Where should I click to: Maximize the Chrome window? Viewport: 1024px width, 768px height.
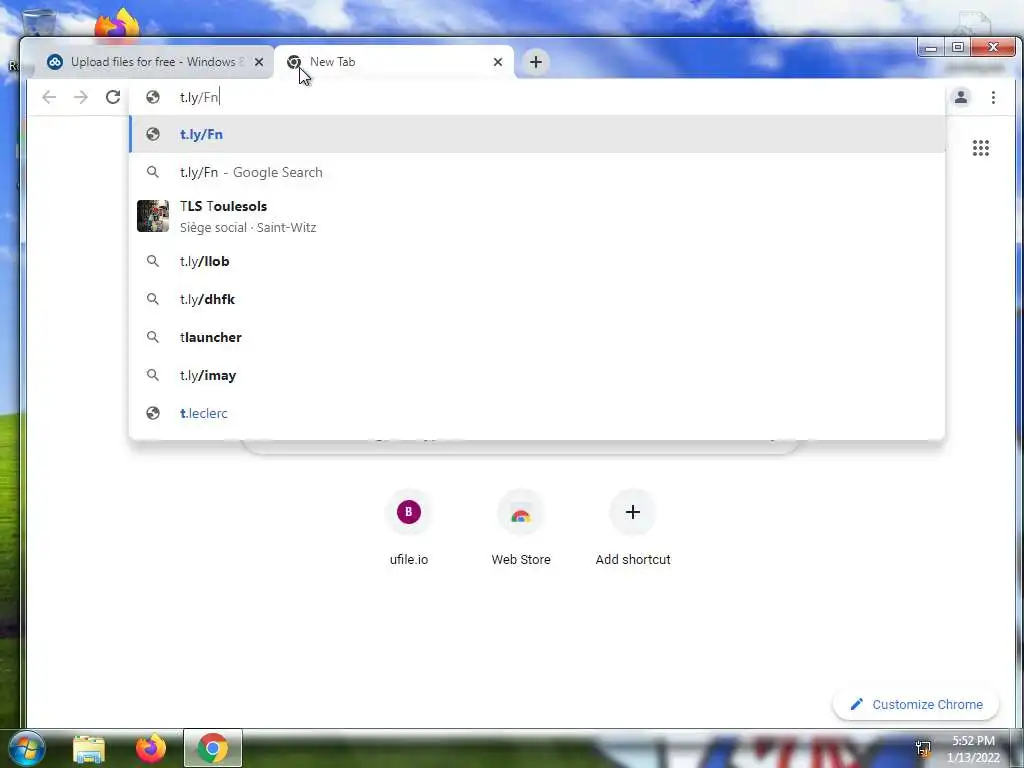957,47
